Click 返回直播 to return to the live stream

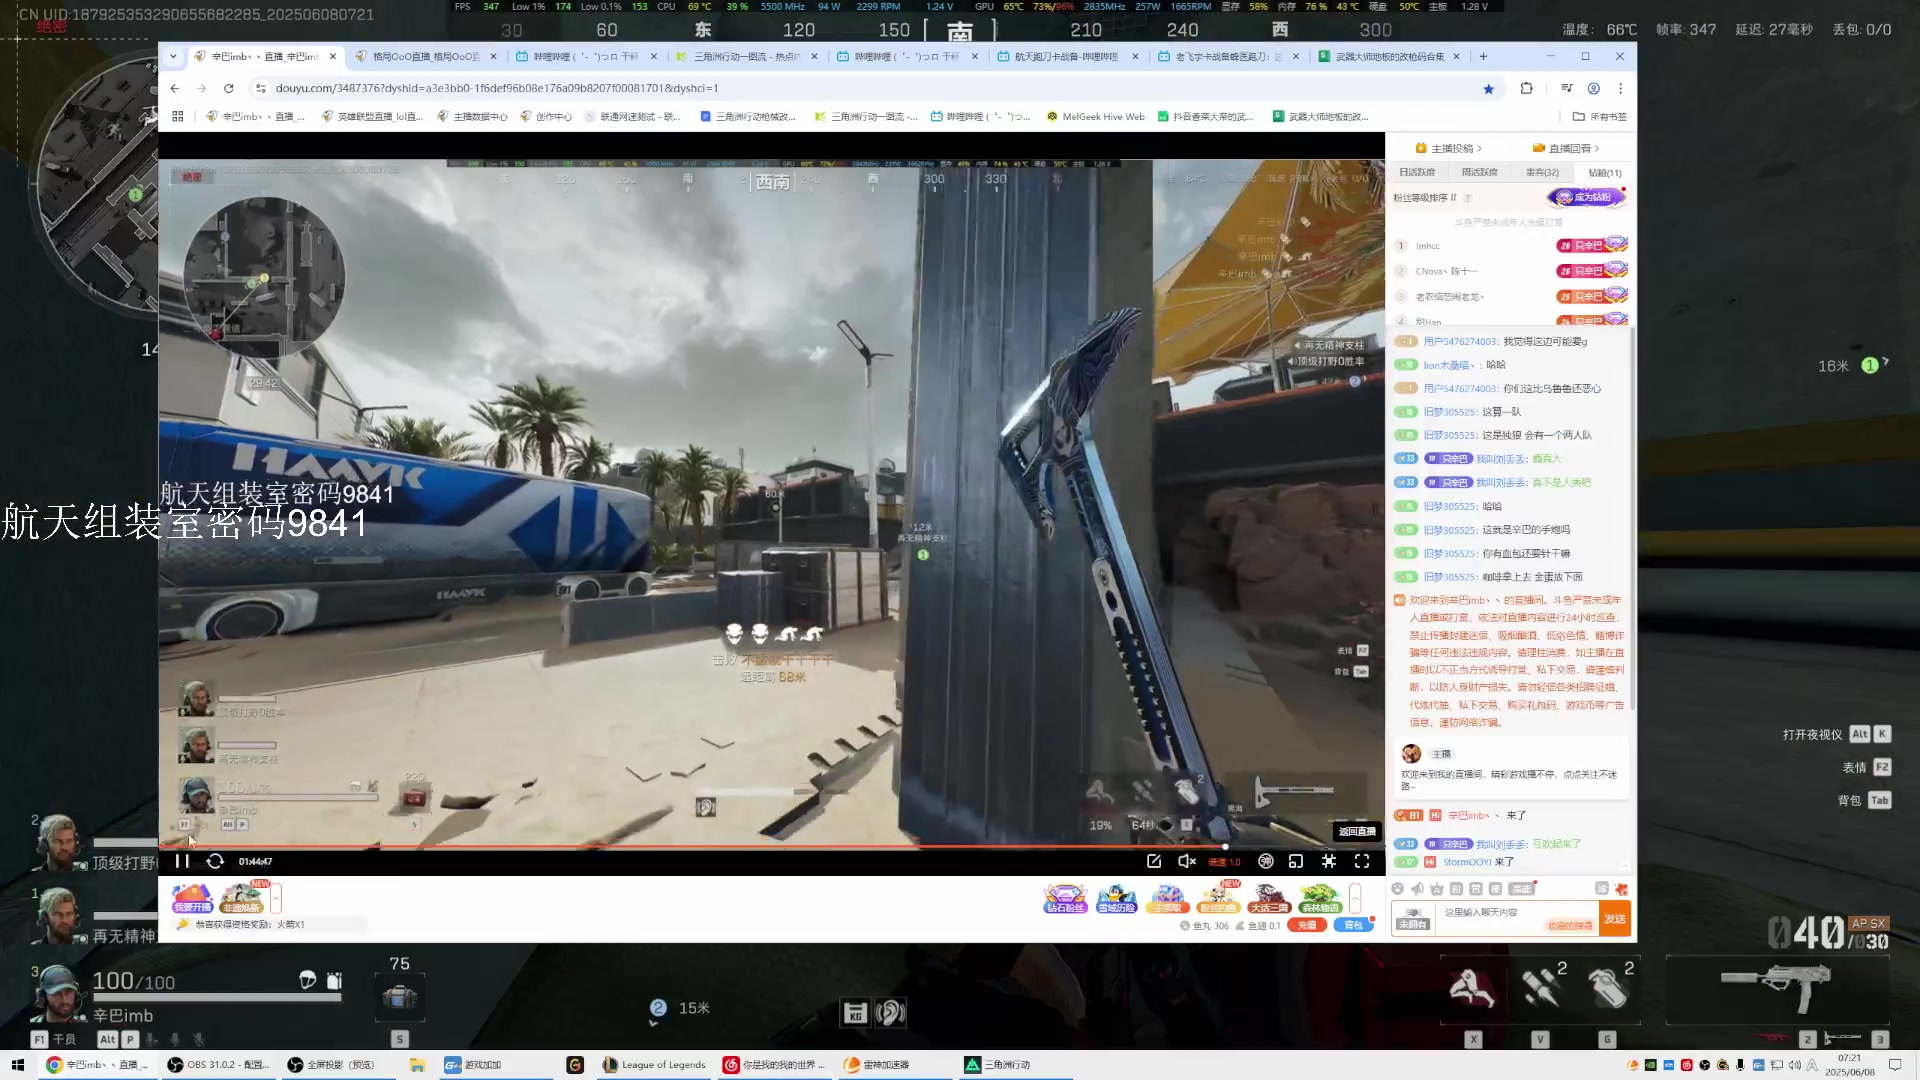[x=1357, y=831]
